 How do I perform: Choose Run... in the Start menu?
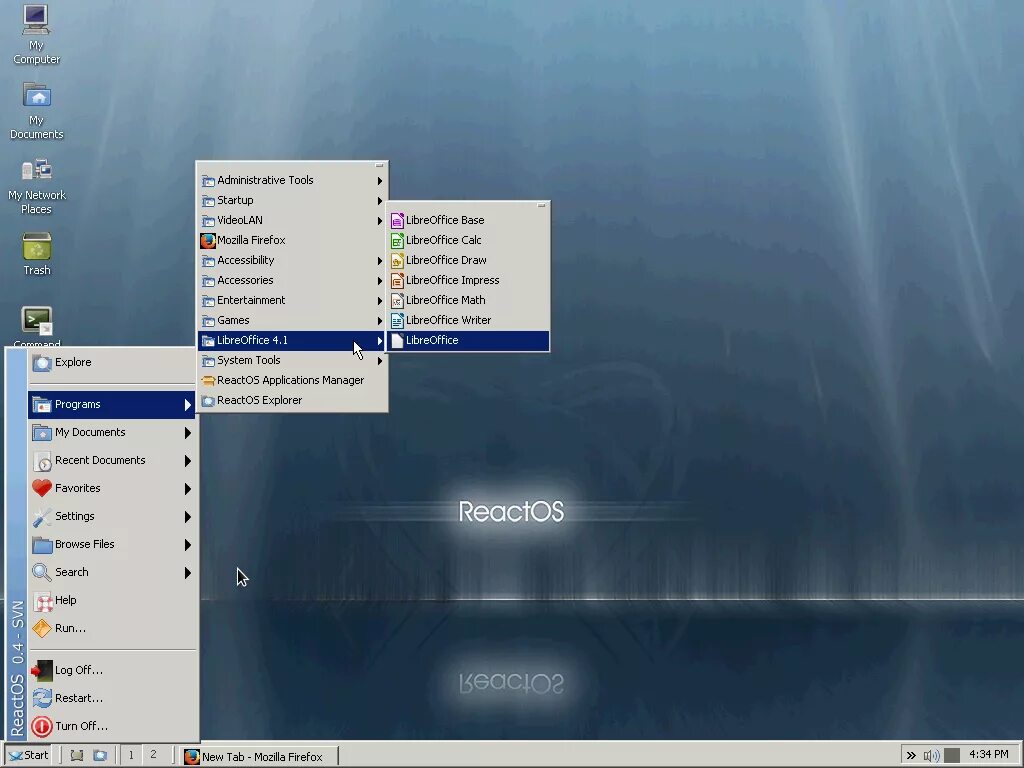(x=112, y=628)
